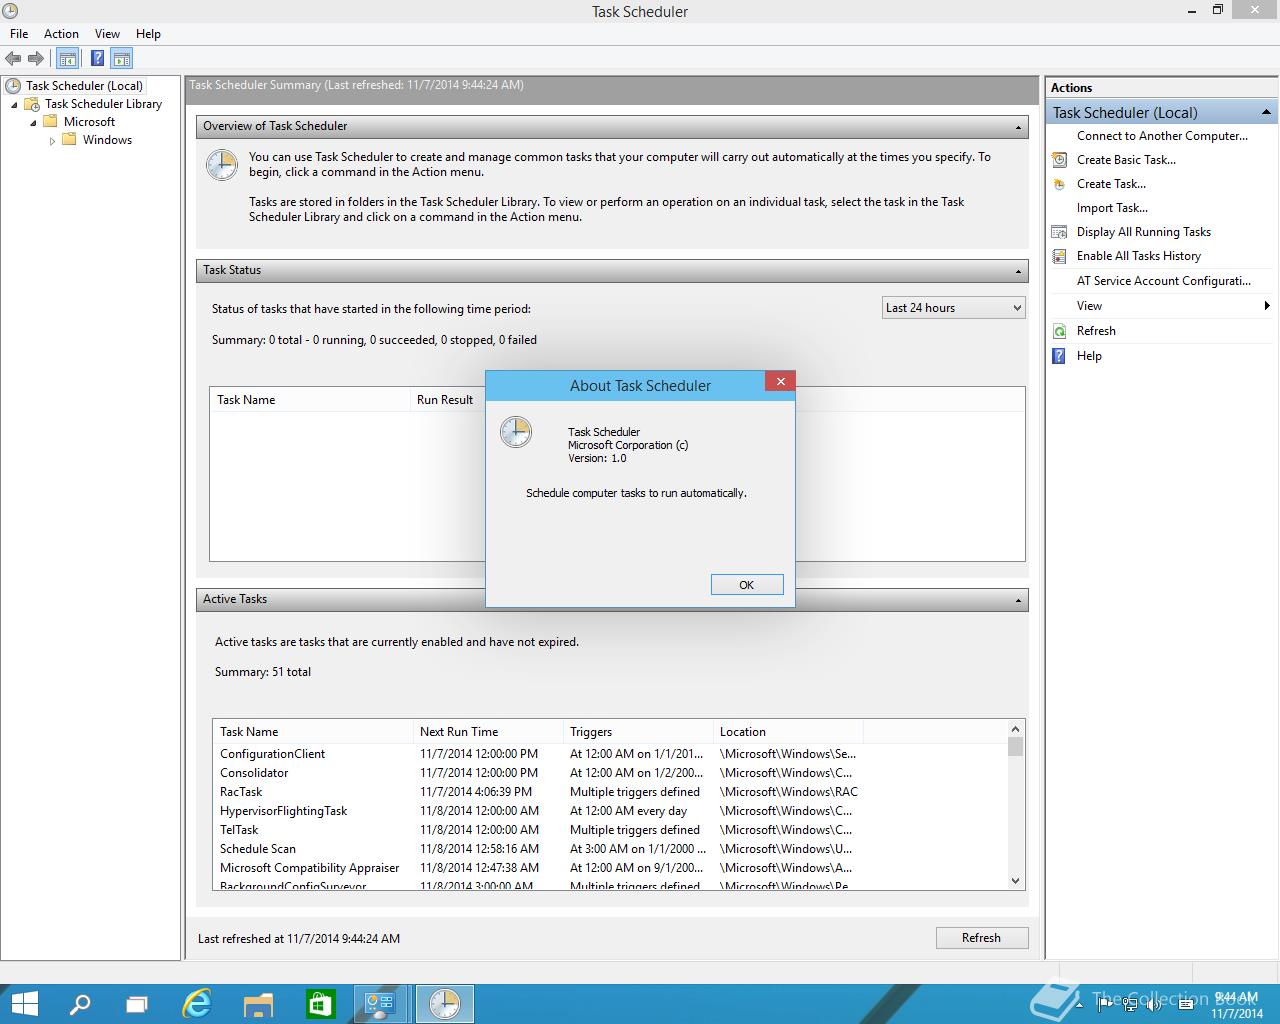Toggle the Show/Hide Action Pane icon
Screen dimensions: 1280x1024
(x=121, y=59)
